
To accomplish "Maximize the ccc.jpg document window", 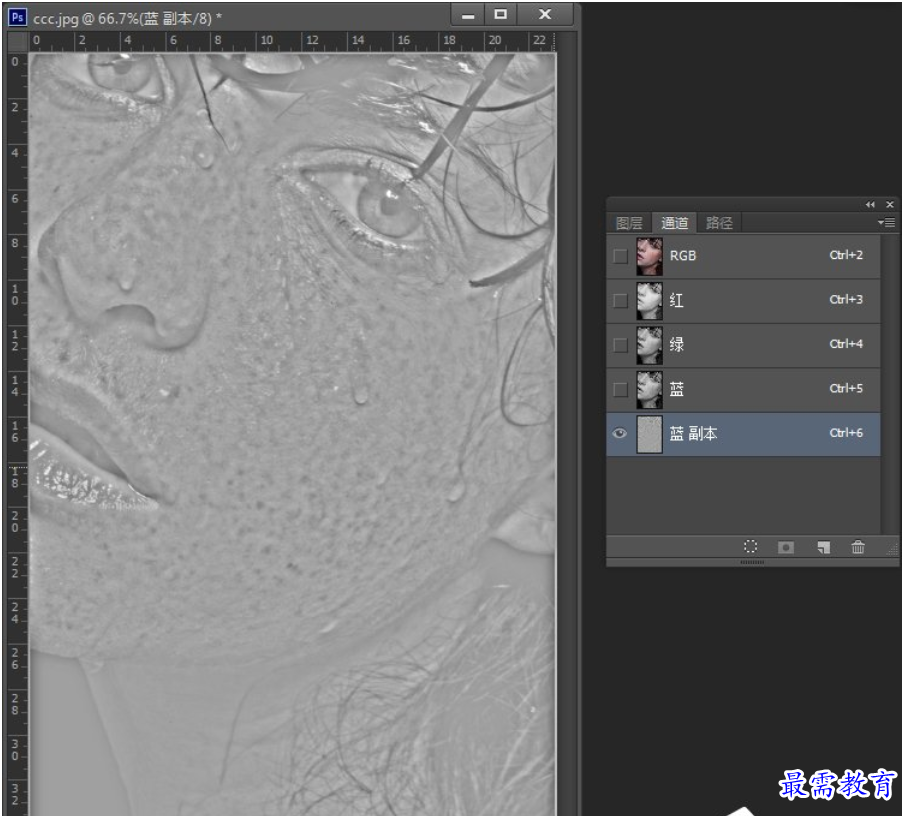I will click(x=500, y=15).
